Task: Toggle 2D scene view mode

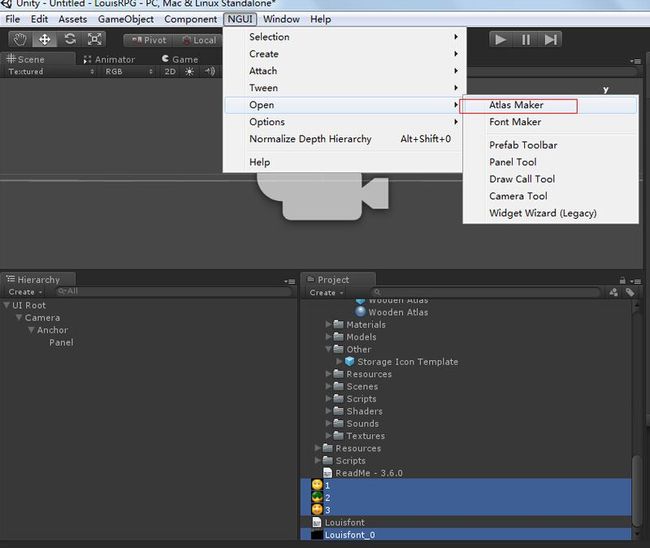Action: point(170,72)
